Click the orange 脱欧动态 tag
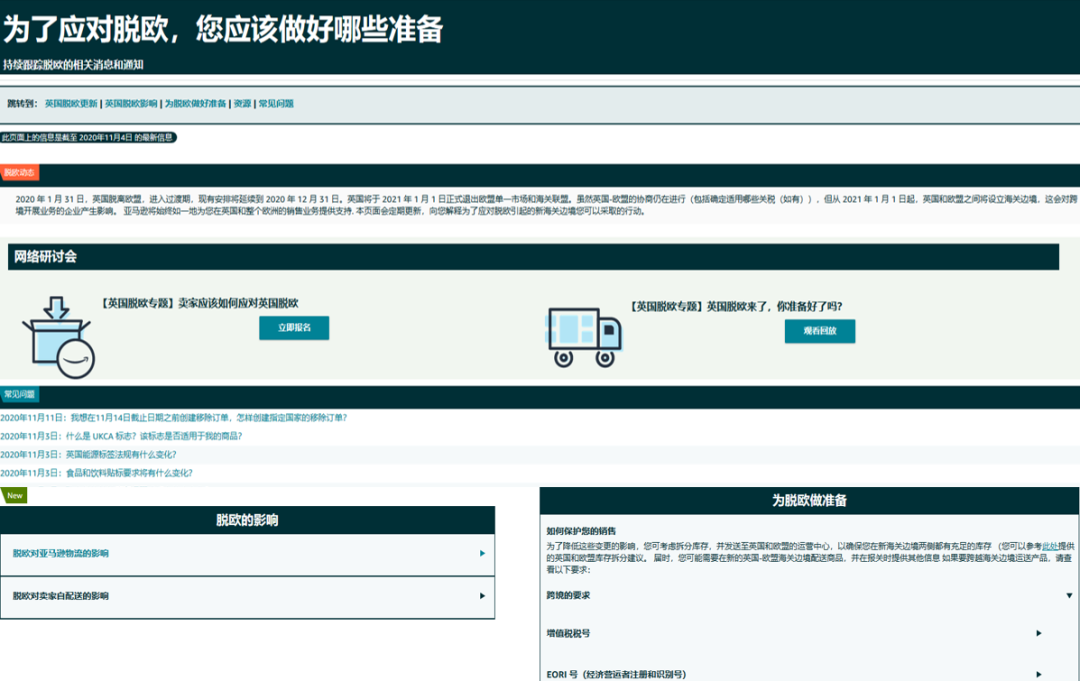1080x681 pixels. coord(19,172)
